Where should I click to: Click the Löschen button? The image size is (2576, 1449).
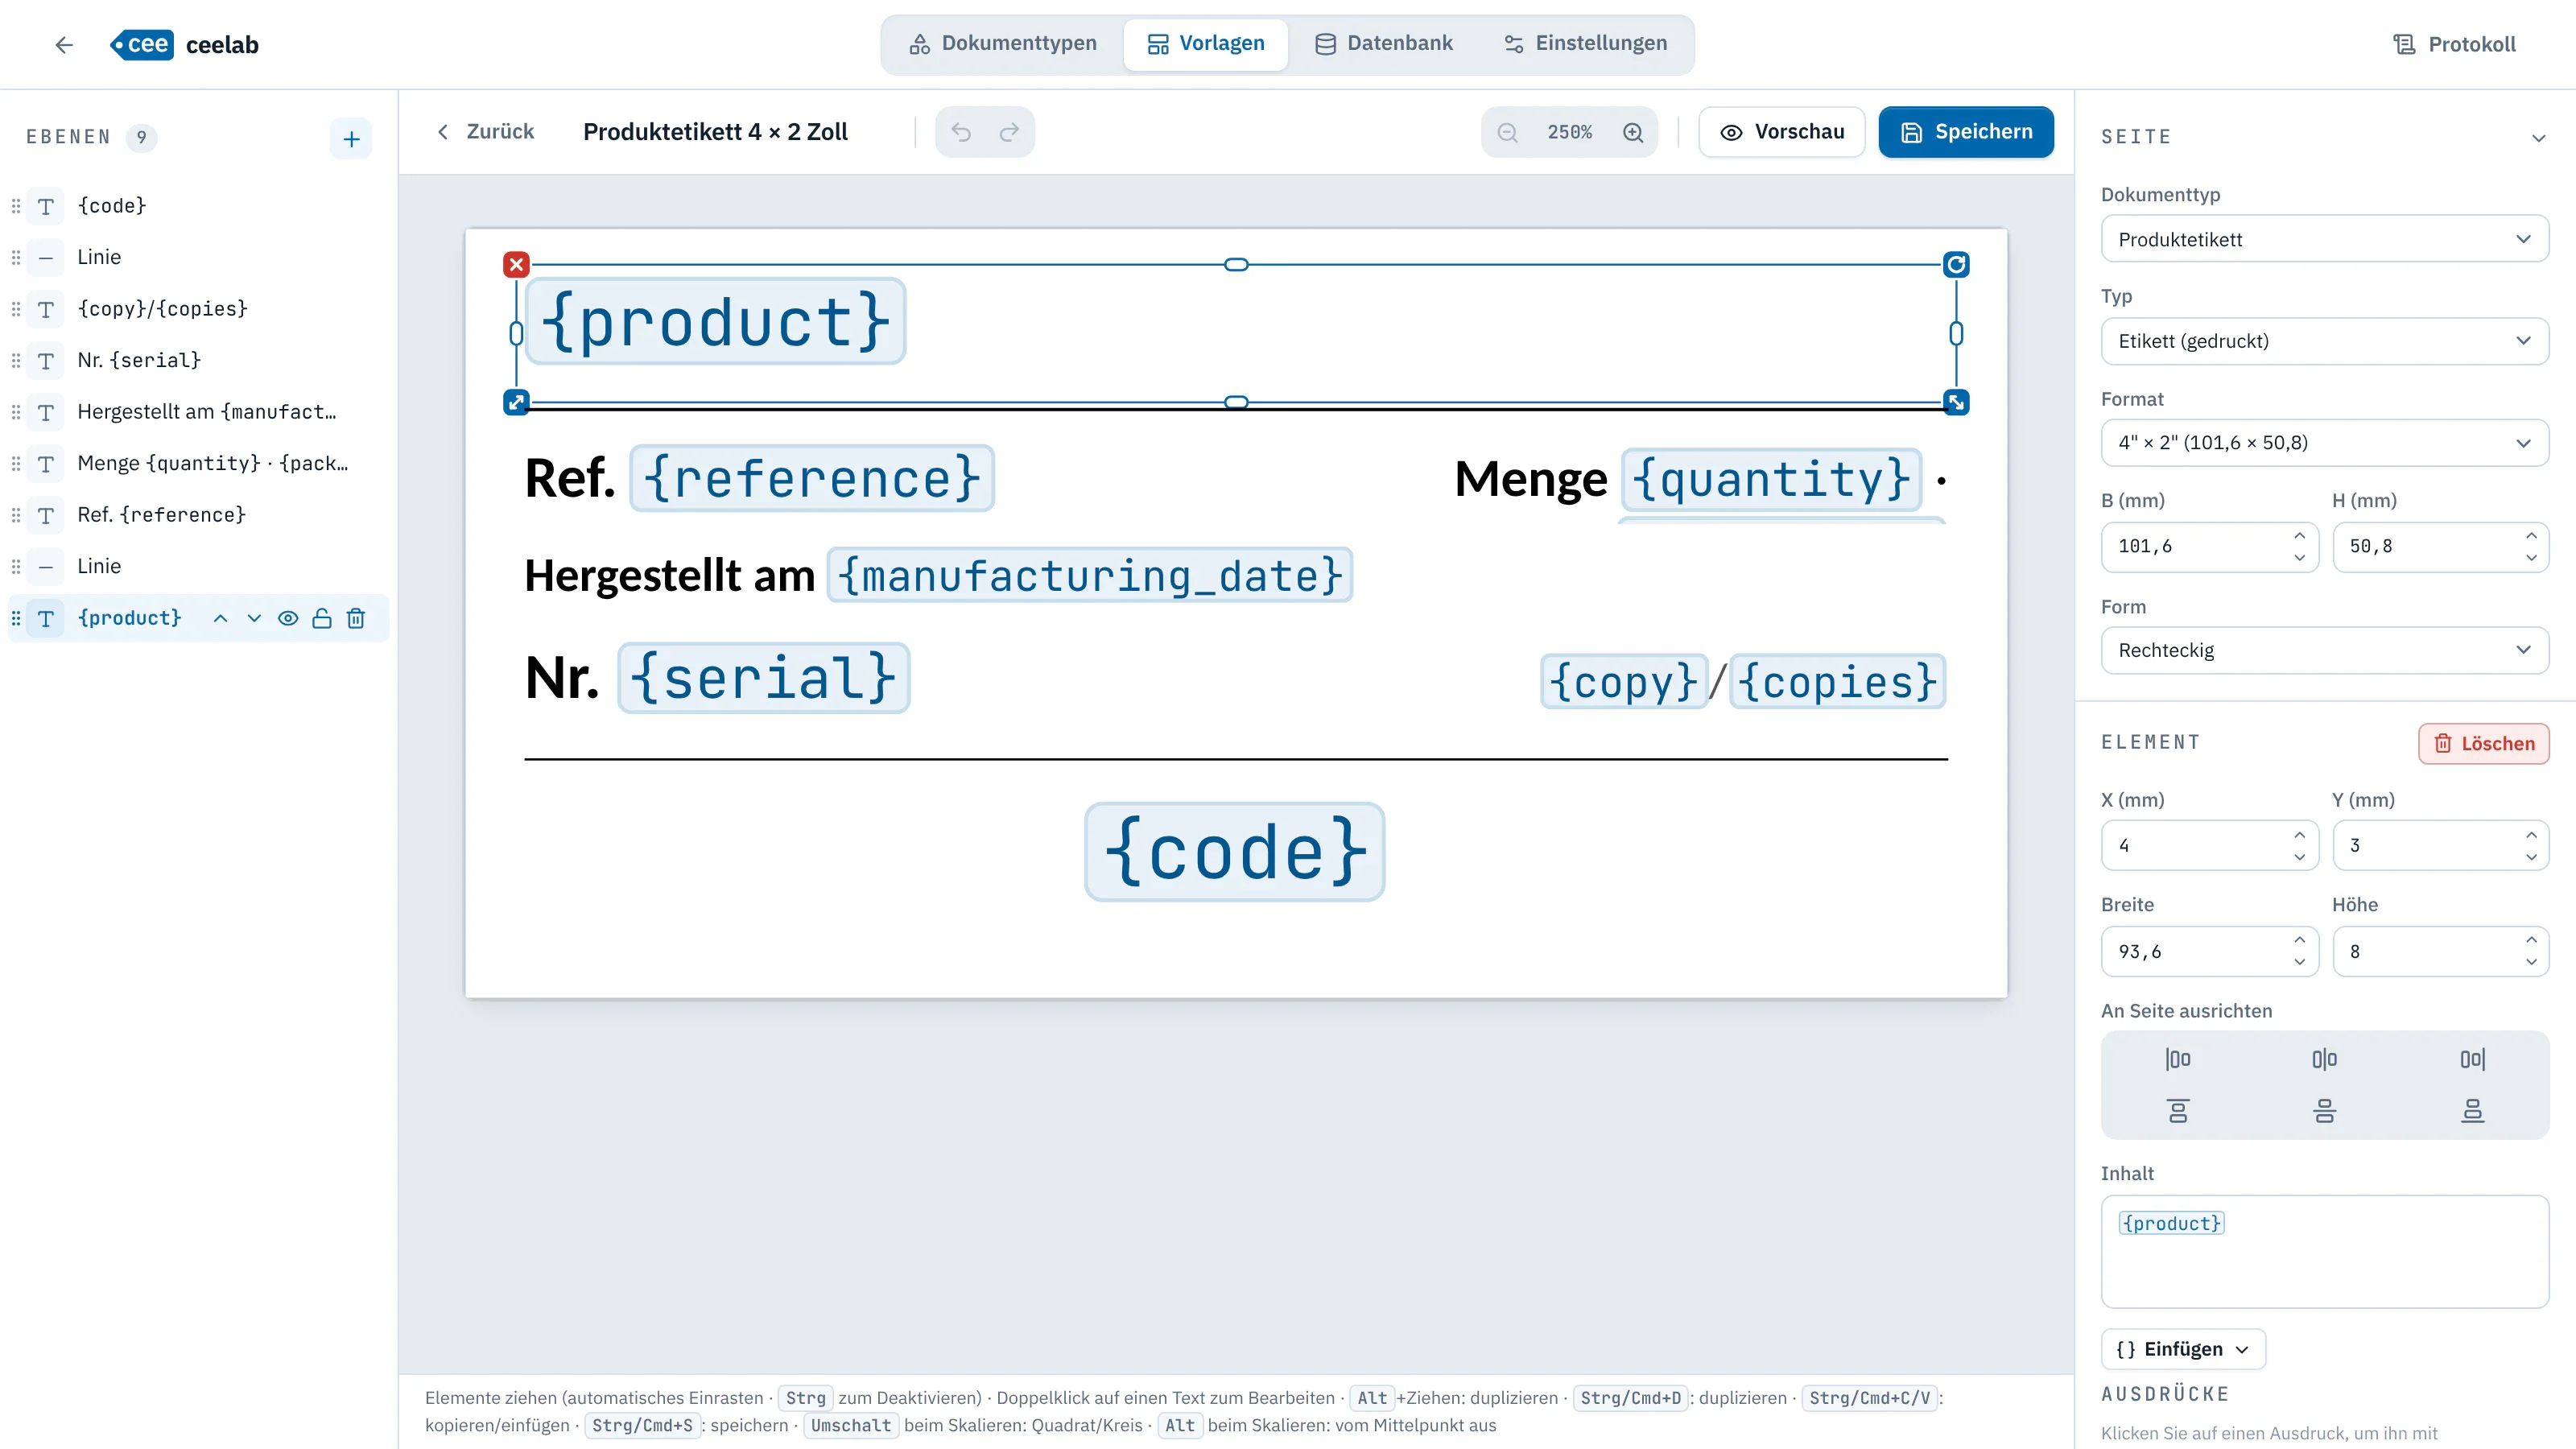pos(2483,743)
